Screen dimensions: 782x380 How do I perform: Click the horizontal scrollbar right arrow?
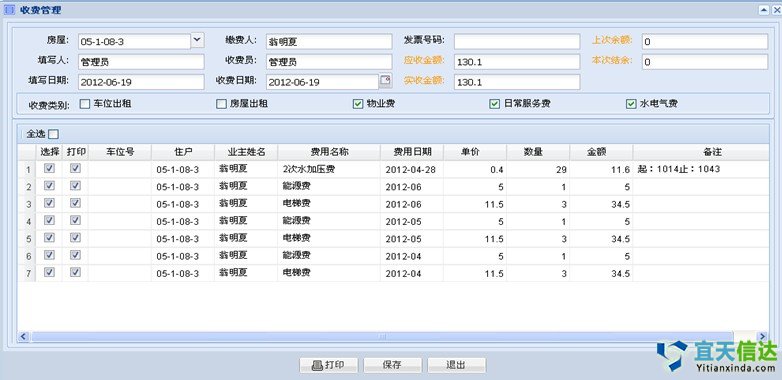pyautogui.click(x=762, y=337)
